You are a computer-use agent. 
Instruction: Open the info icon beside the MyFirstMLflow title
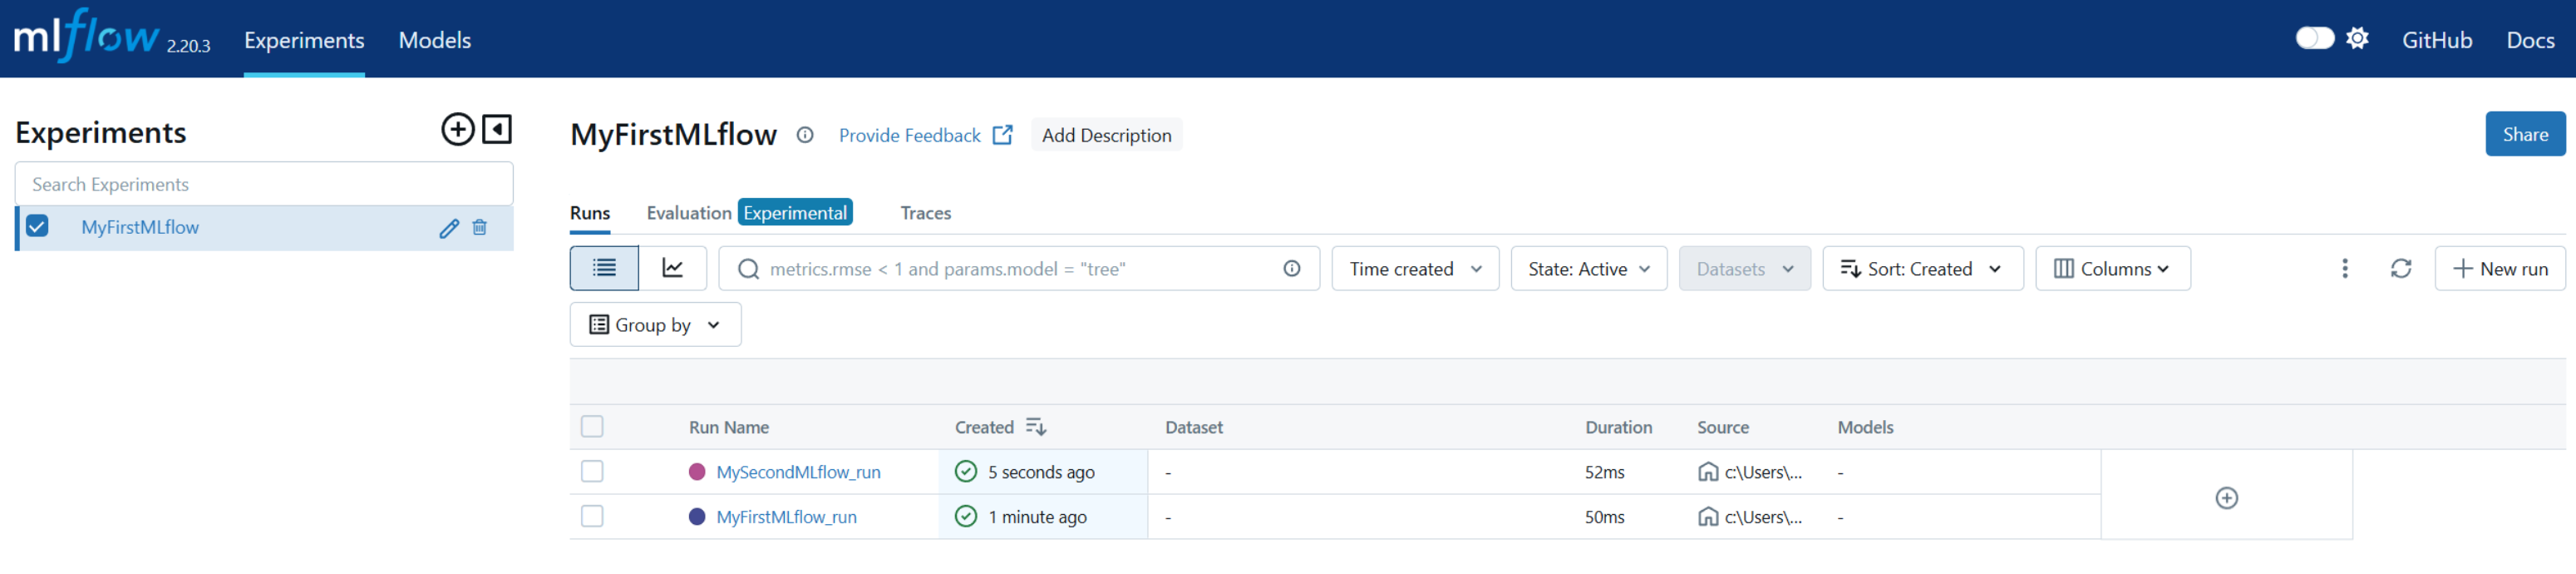click(805, 135)
